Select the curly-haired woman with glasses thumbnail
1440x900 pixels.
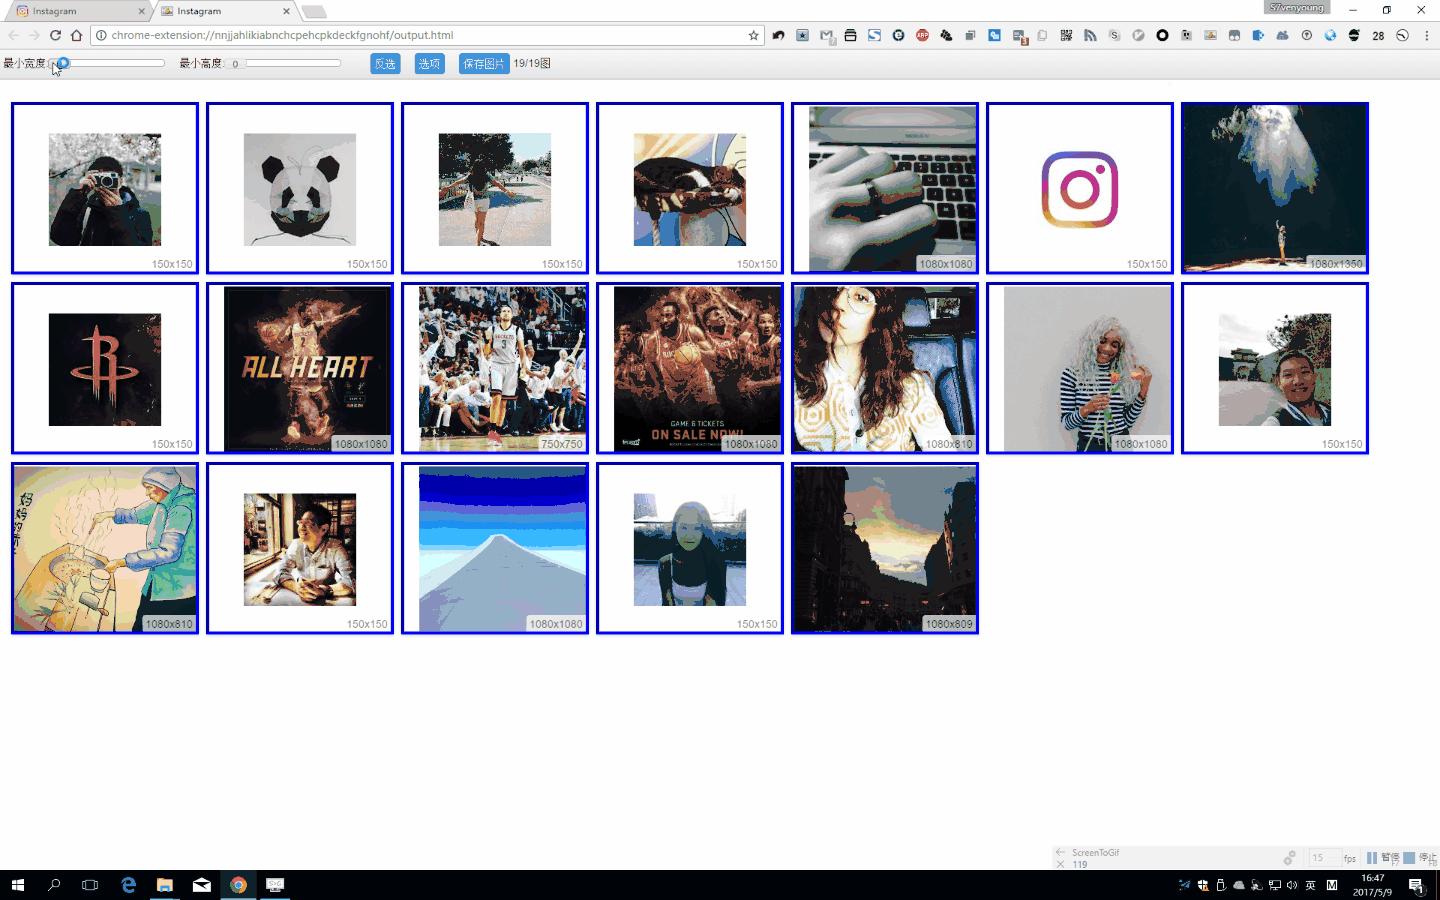pos(885,368)
